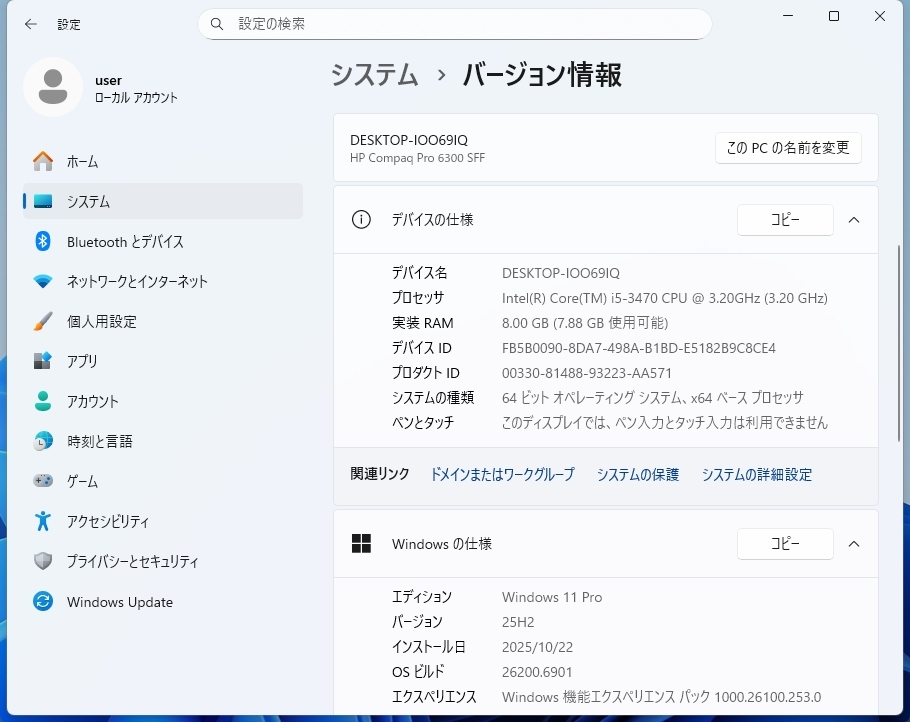Select the 個人用設定 paintbrush icon

[x=43, y=321]
